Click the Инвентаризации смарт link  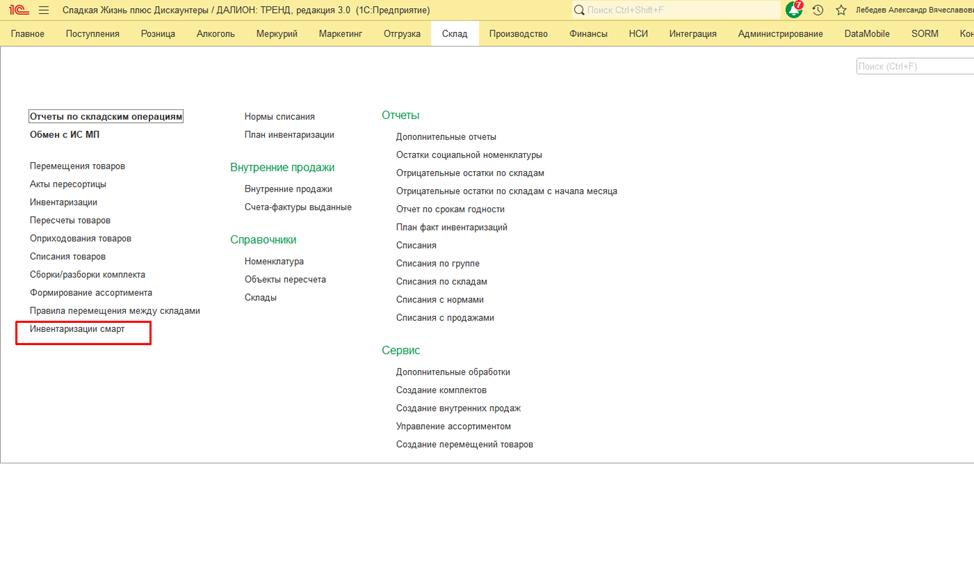click(77, 329)
